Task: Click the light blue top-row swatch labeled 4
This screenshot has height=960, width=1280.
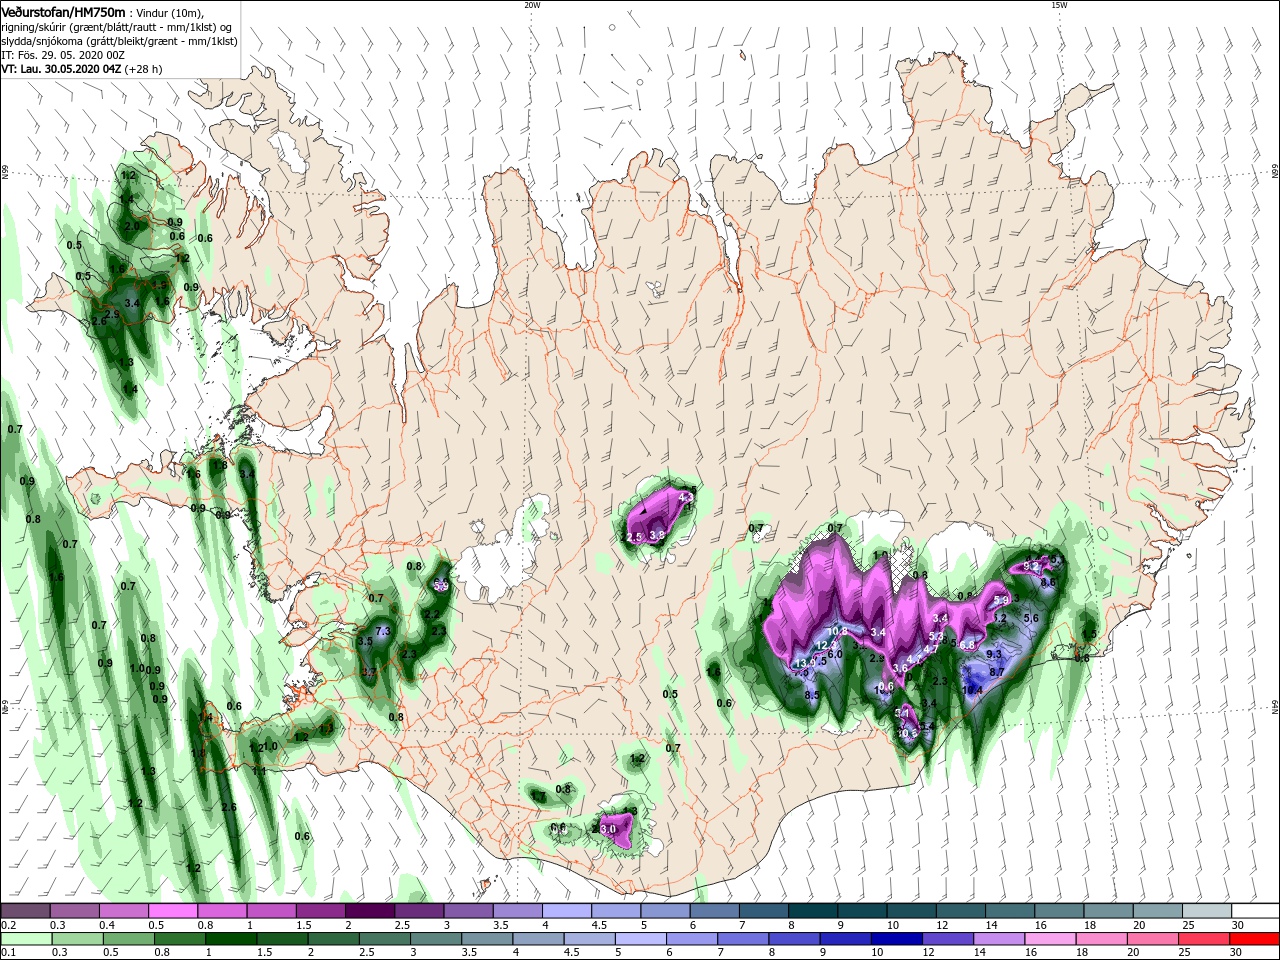Action: (566, 911)
